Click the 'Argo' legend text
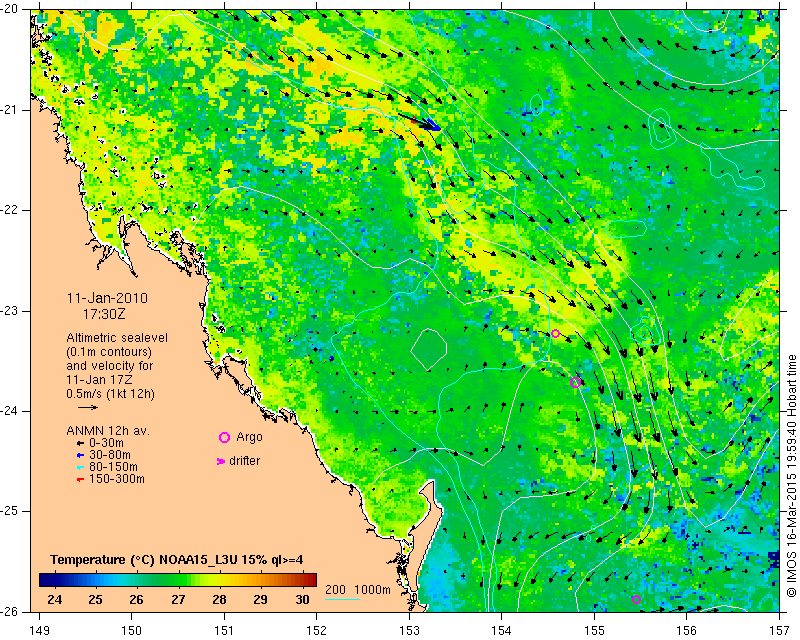800x640 pixels. 249,437
